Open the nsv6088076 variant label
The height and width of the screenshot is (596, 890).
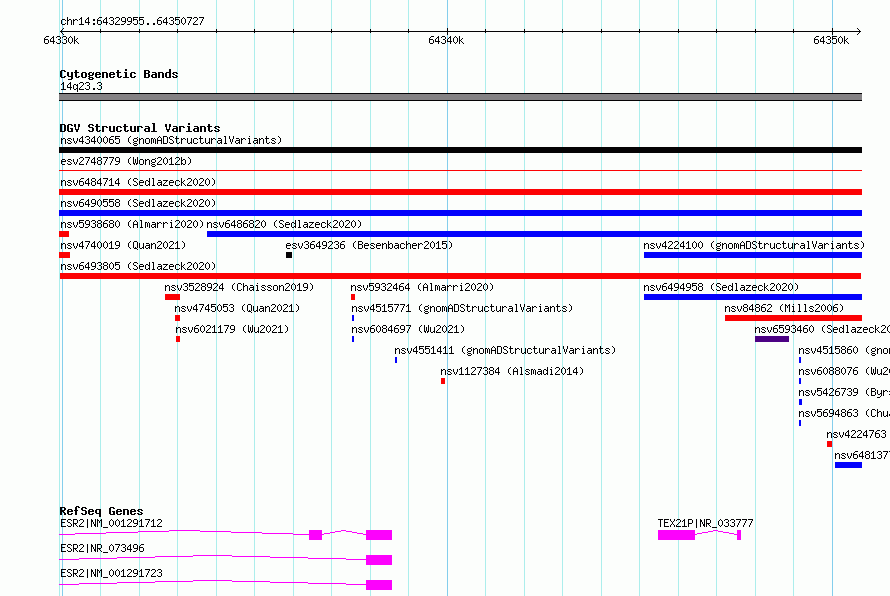coord(844,371)
